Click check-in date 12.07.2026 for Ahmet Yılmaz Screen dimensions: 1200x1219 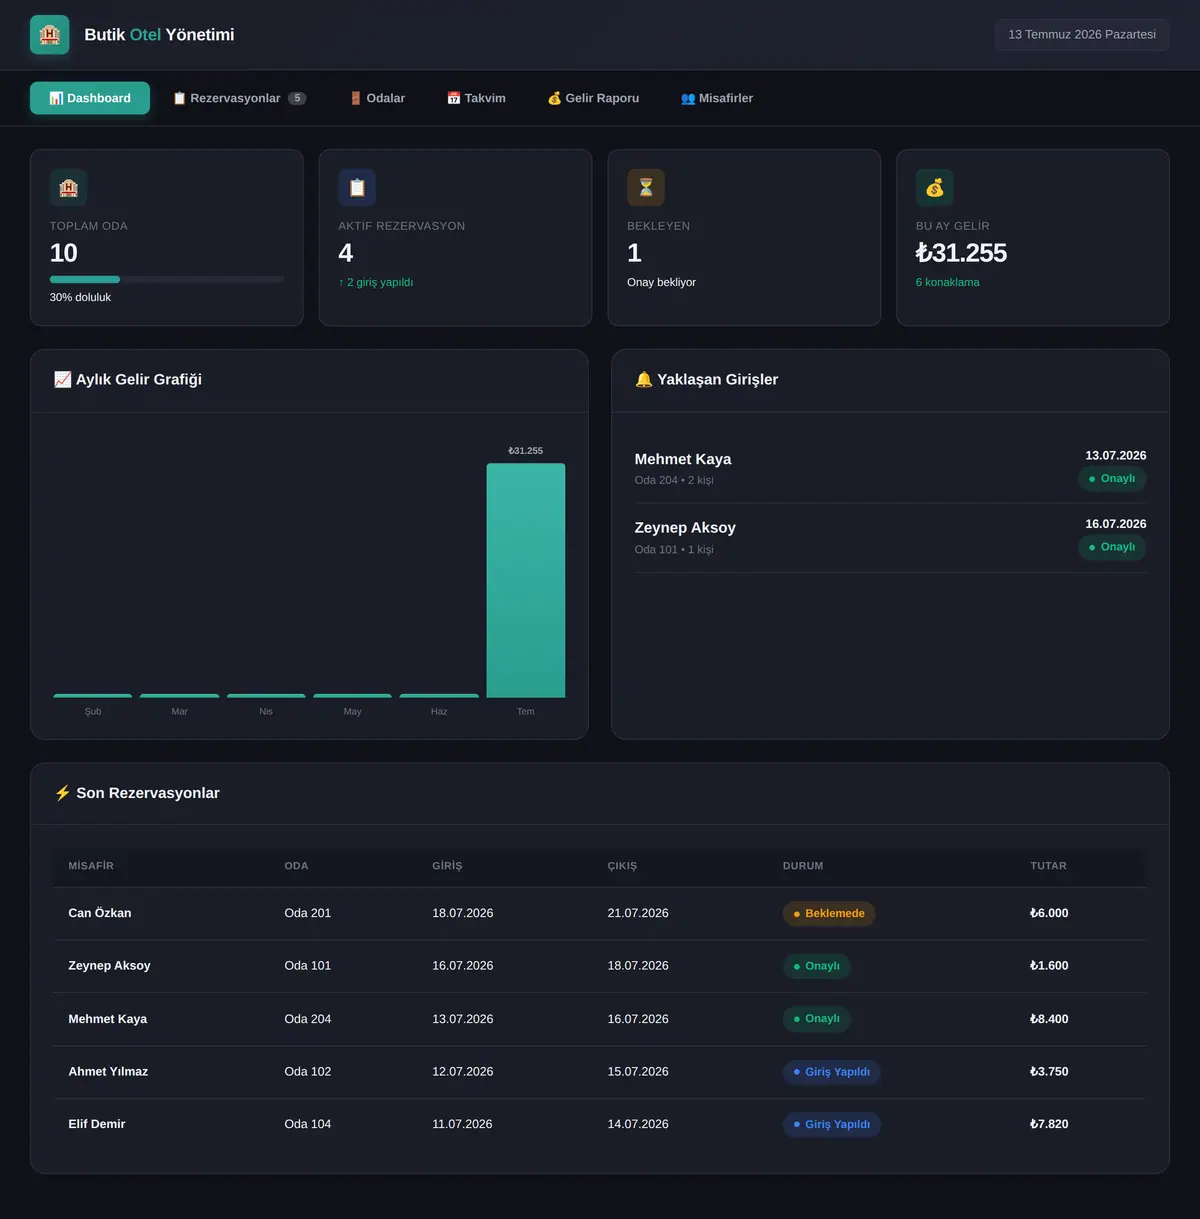tap(463, 1072)
